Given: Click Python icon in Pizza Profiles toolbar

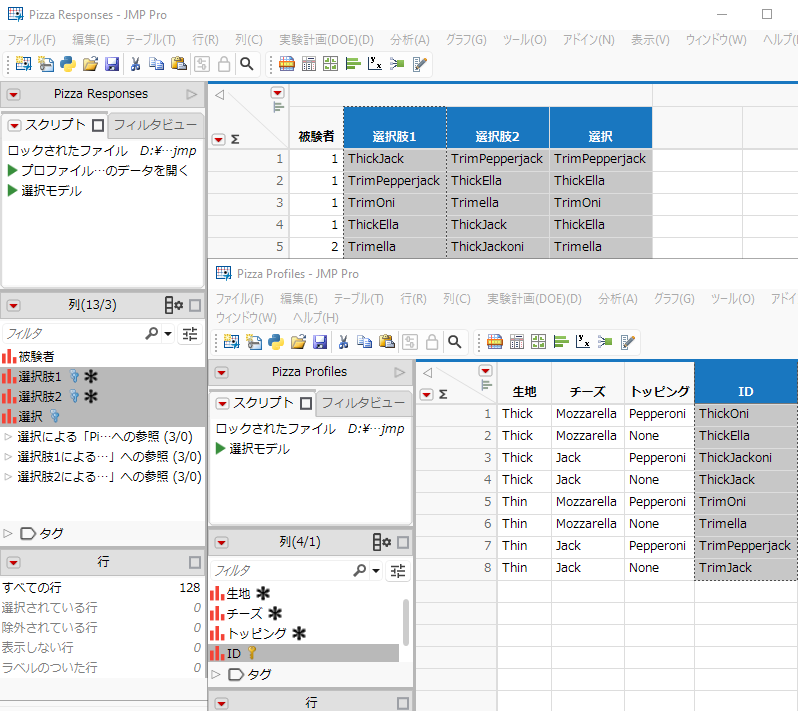Looking at the screenshot, I should [276, 342].
